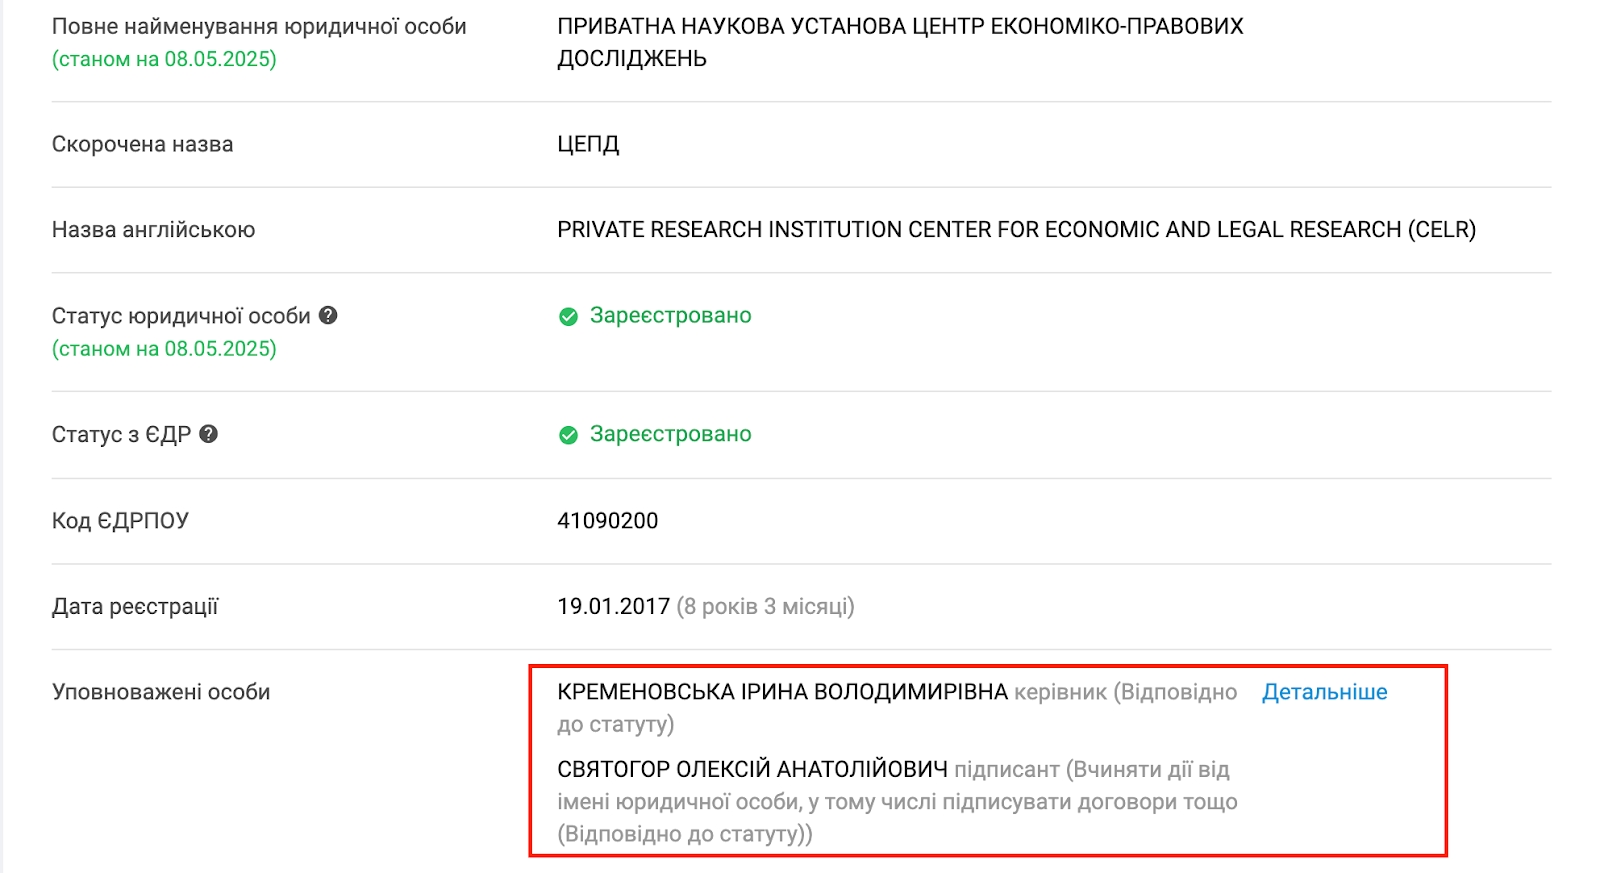Select СВЯТОГОР ОЛЕКСІЙ АНАТОЛІЙОВИЧ name
The image size is (1600, 873).
[752, 769]
